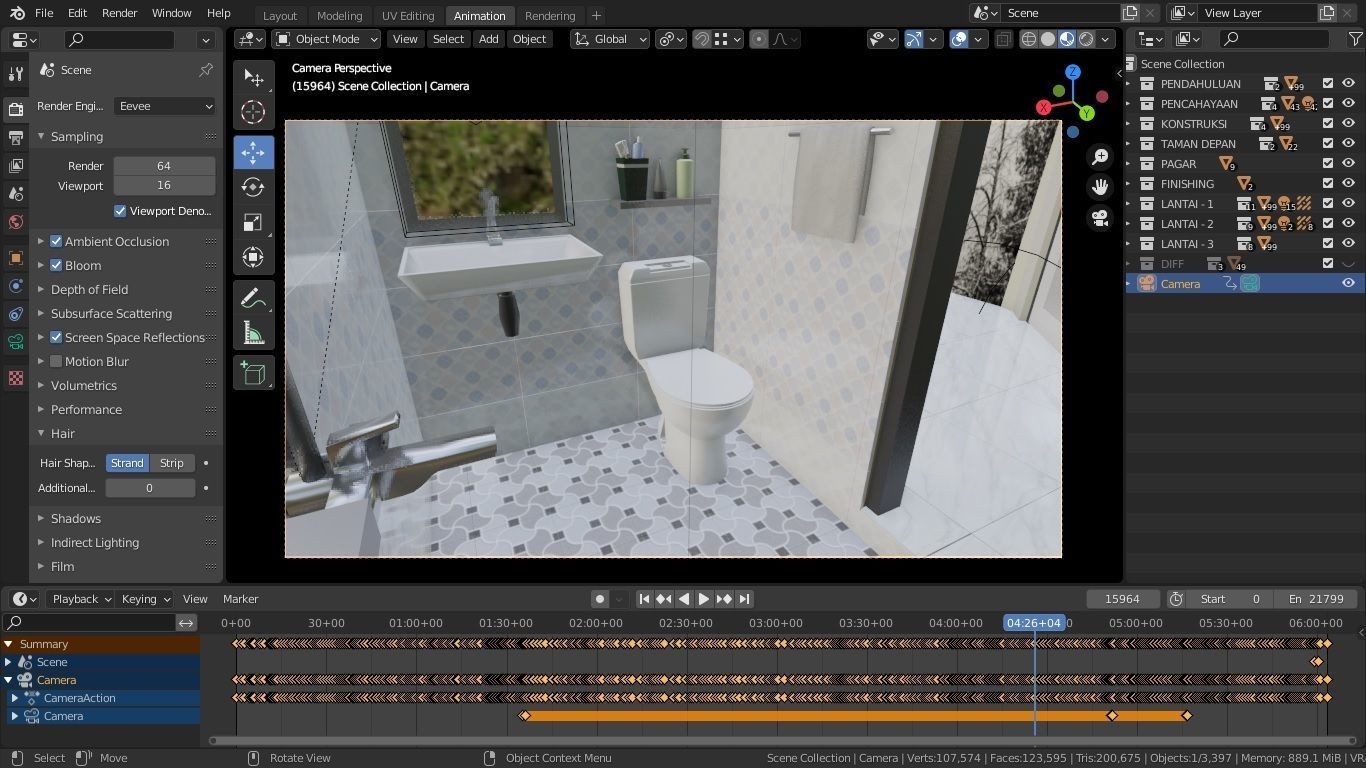This screenshot has width=1366, height=768.
Task: Select the Cursor tool in viewport toolbar
Action: (253, 113)
